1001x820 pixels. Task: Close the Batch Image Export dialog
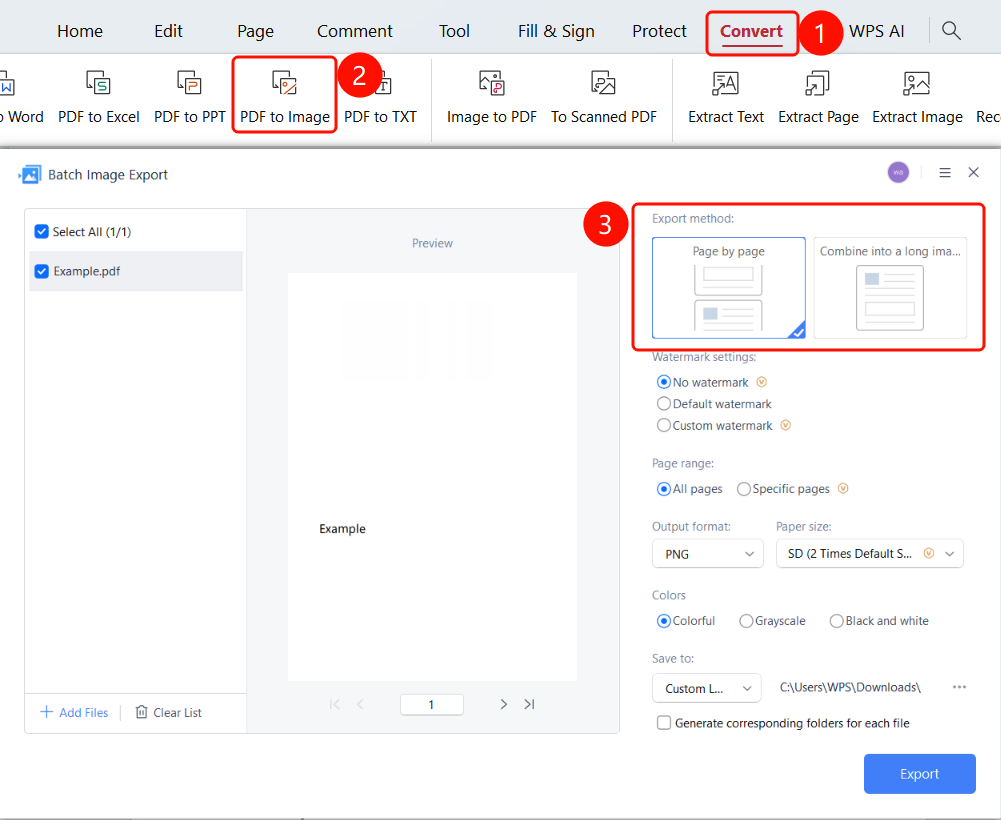974,172
